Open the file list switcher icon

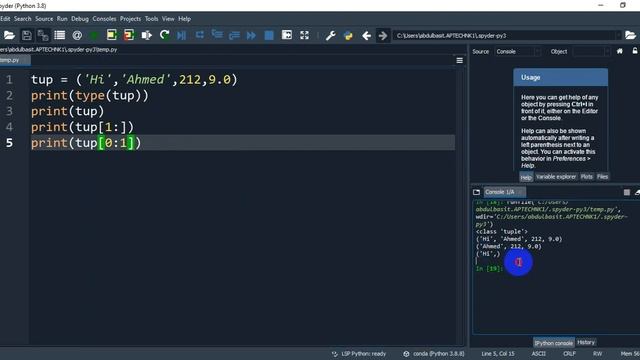[x=60, y=36]
